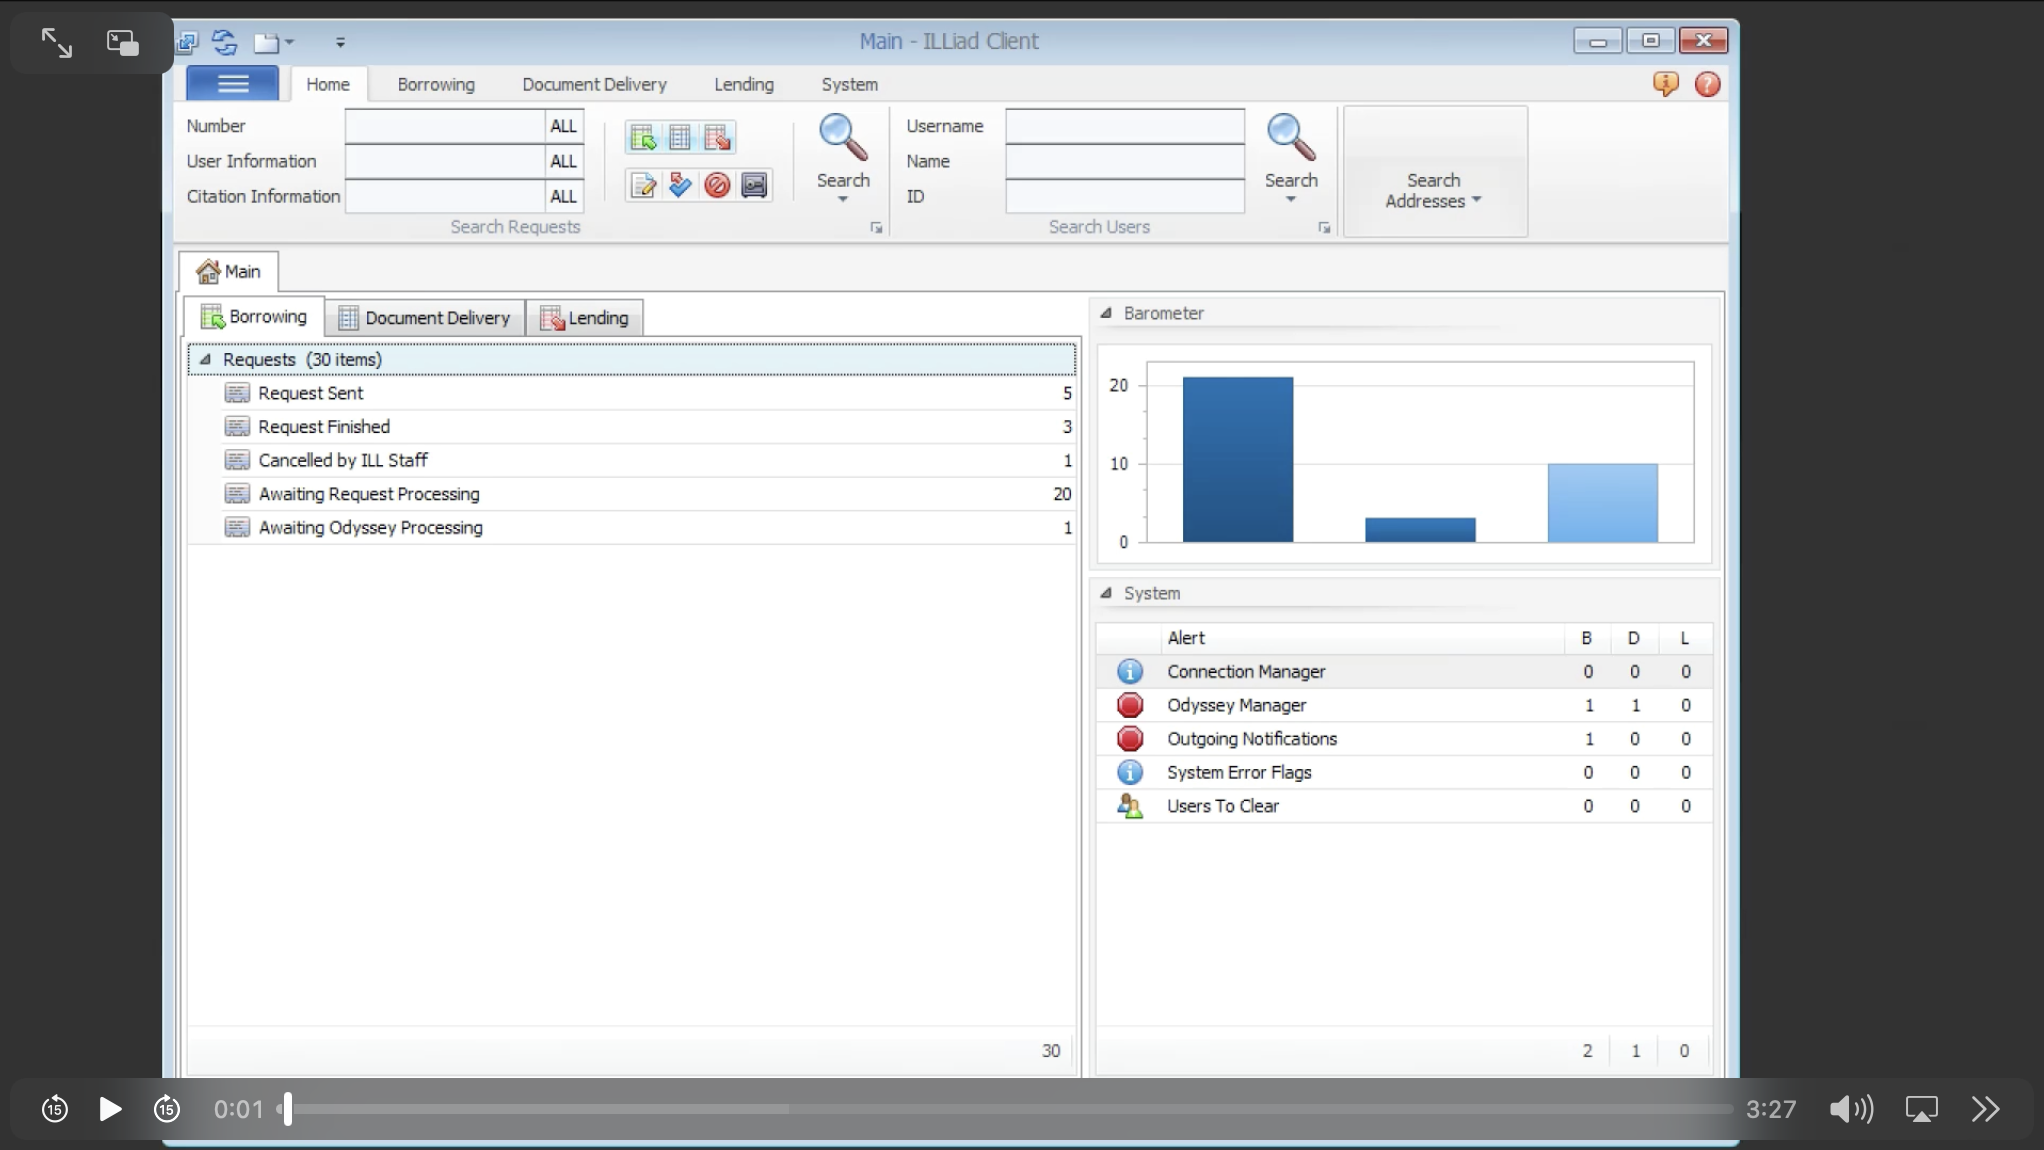Click the blue checkmark icon in the ribbon

pos(680,185)
